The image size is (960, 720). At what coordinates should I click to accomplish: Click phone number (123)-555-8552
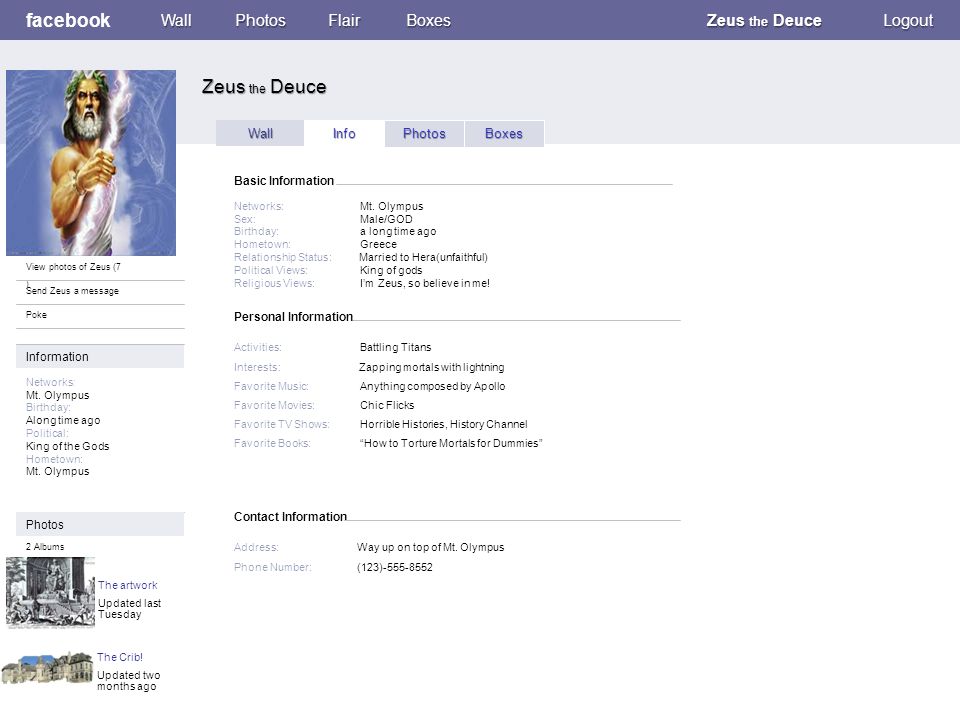(395, 568)
